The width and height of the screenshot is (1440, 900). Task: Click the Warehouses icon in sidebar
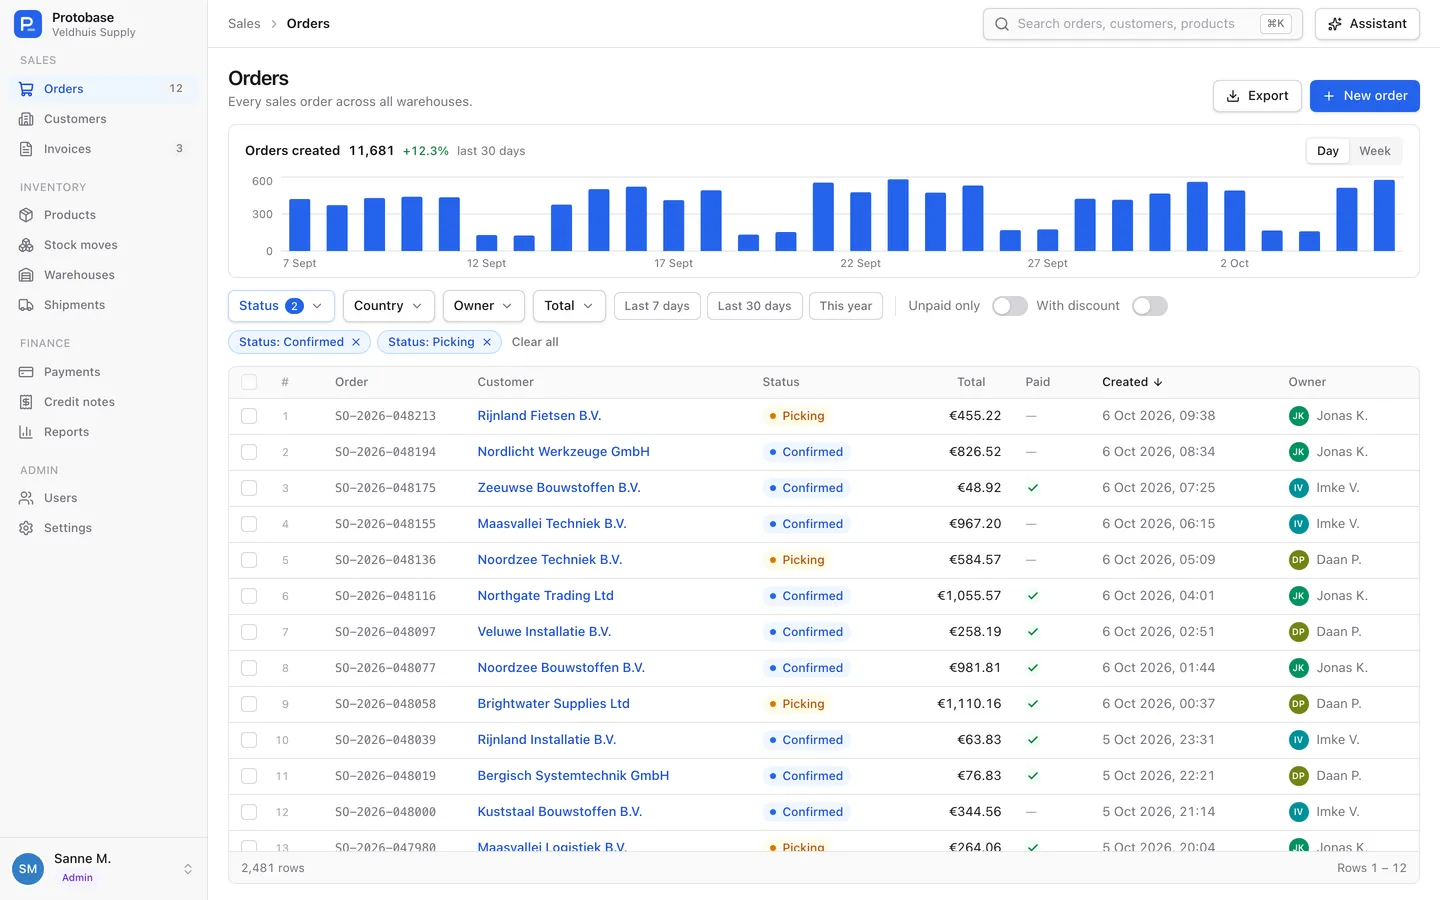27,275
